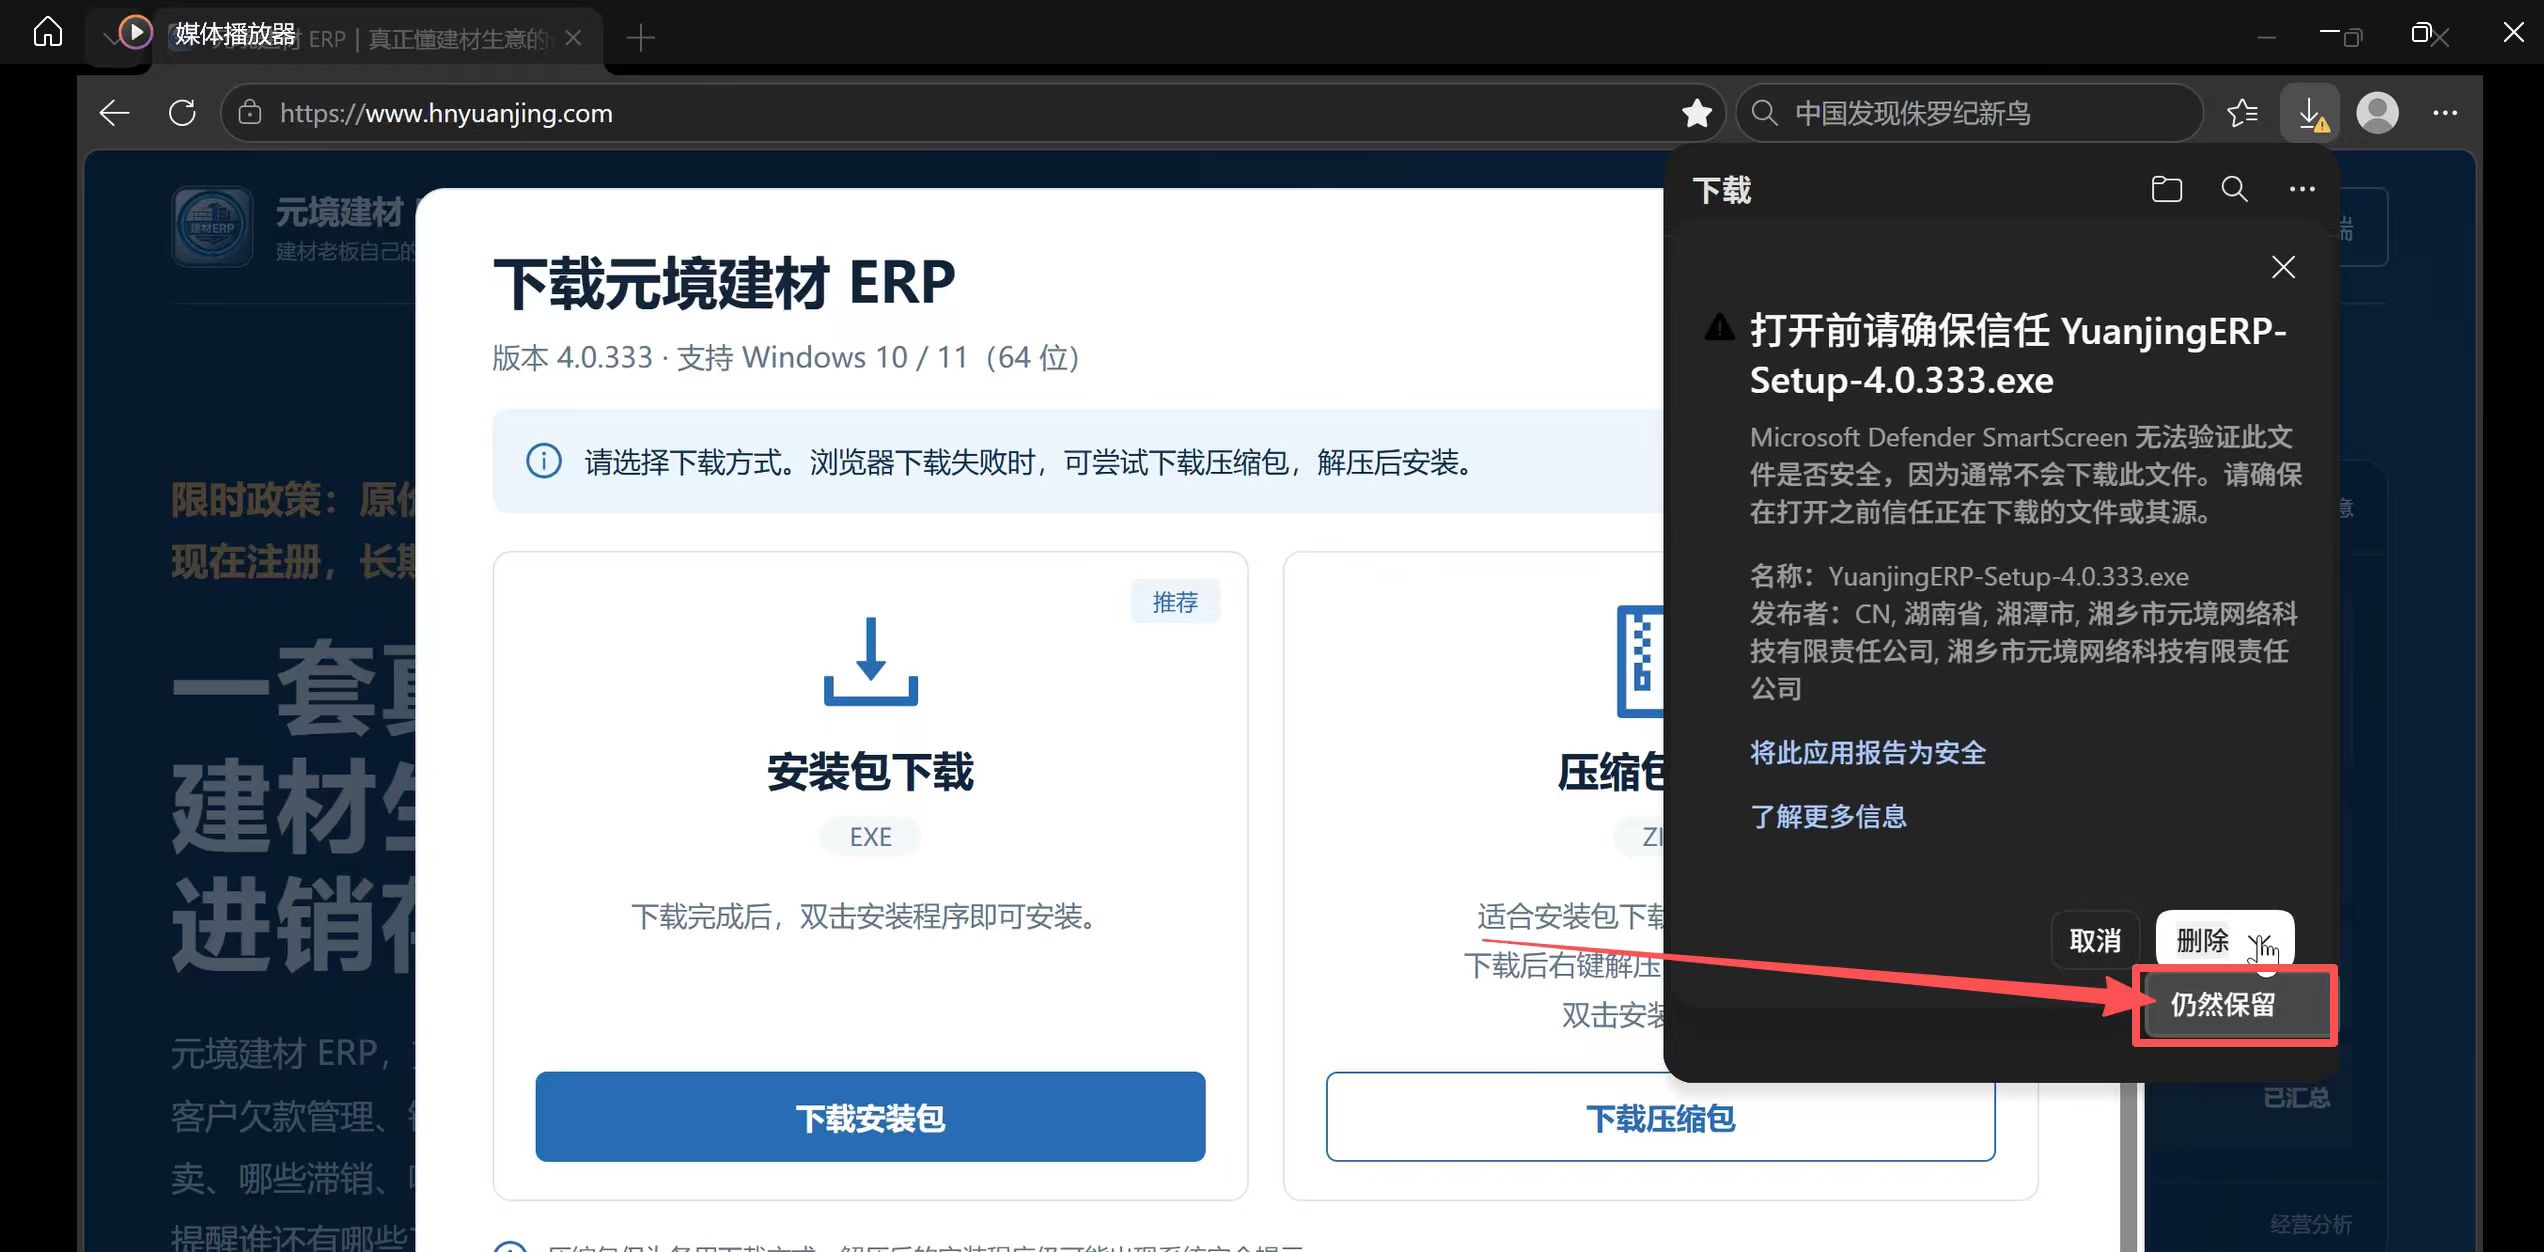Image resolution: width=2544 pixels, height=1252 pixels.
Task: Select 仍然保留 from the menu
Action: click(x=2236, y=1005)
